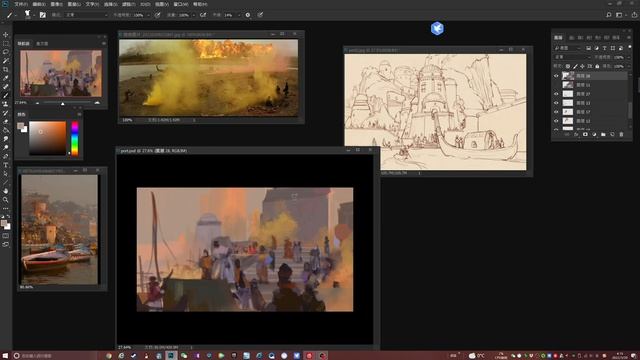The image size is (640, 360).
Task: Toggle visibility of the third layer
Action: click(556, 94)
